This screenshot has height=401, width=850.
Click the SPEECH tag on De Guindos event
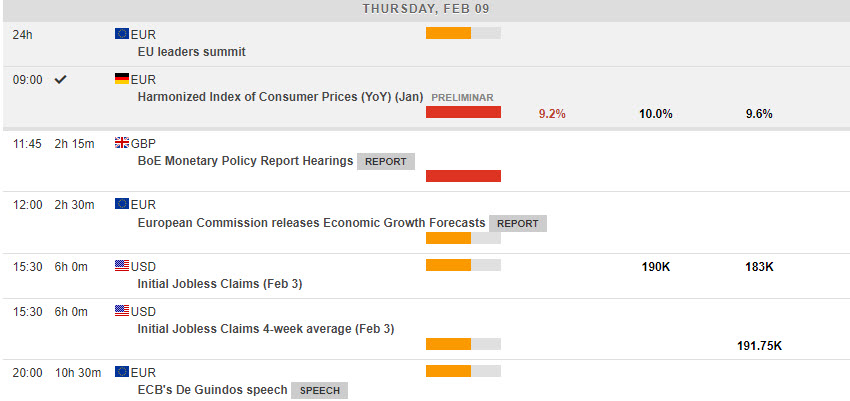pyautogui.click(x=320, y=390)
